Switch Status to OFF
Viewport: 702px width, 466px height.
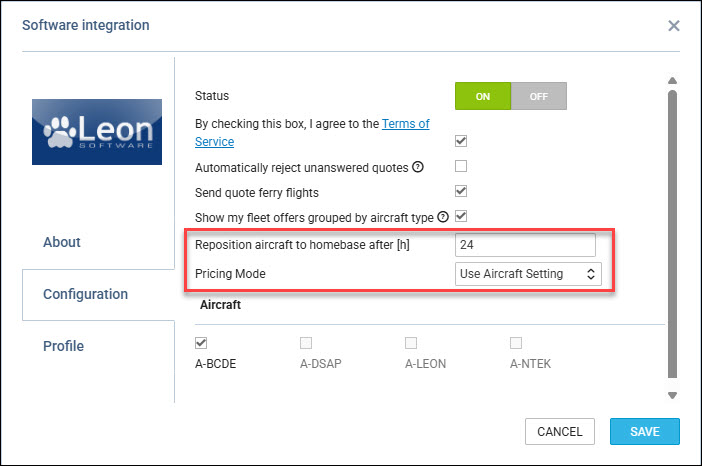point(539,96)
